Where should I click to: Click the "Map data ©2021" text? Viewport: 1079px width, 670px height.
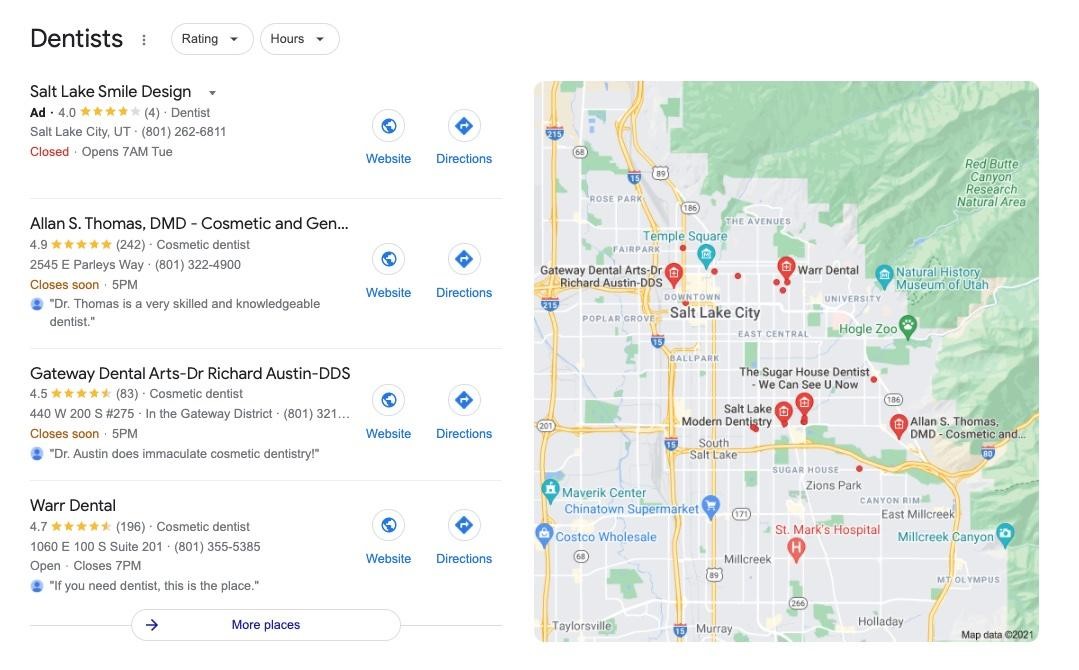[997, 635]
